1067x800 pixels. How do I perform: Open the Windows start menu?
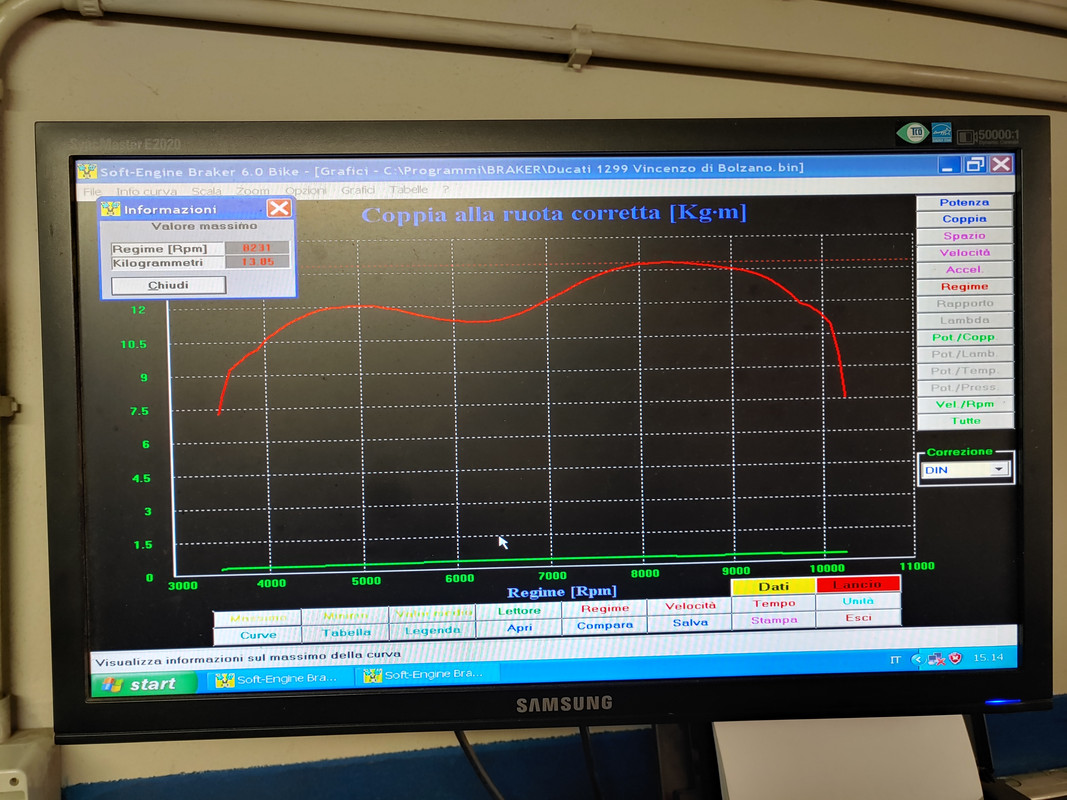[x=144, y=684]
